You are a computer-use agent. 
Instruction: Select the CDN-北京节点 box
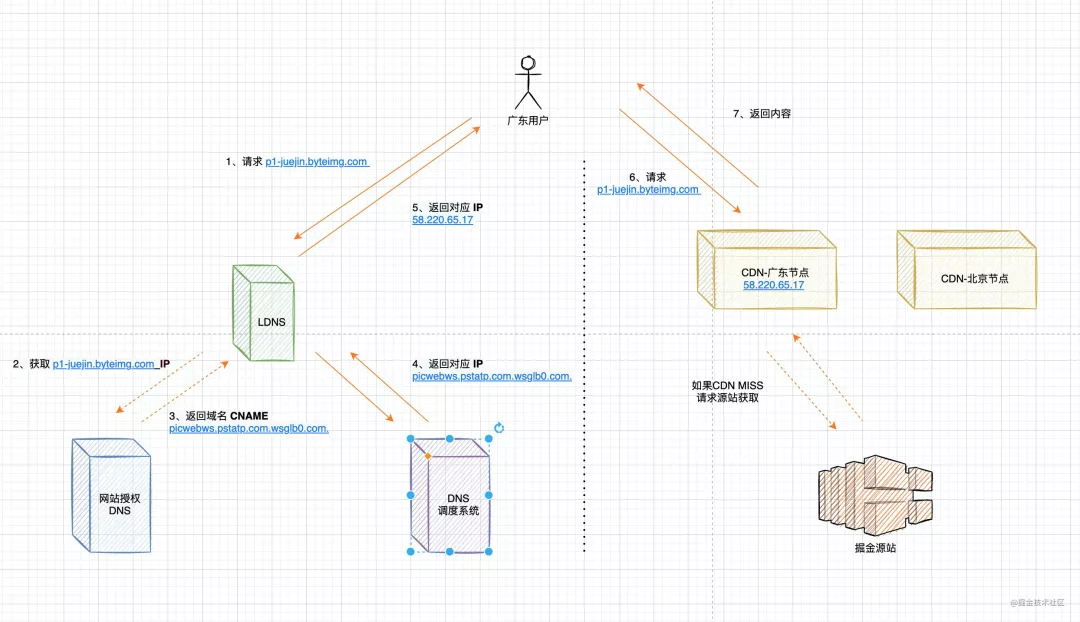[966, 269]
